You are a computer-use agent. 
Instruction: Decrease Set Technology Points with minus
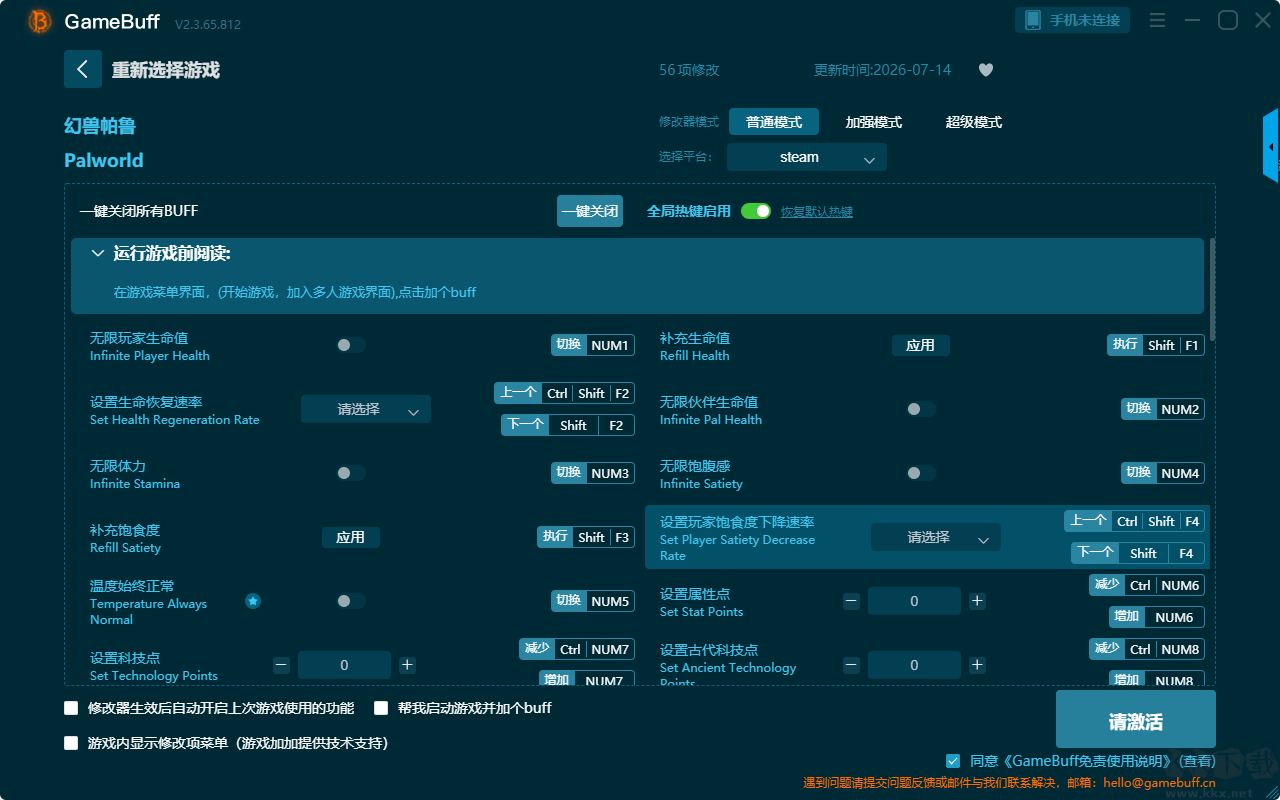coord(281,665)
